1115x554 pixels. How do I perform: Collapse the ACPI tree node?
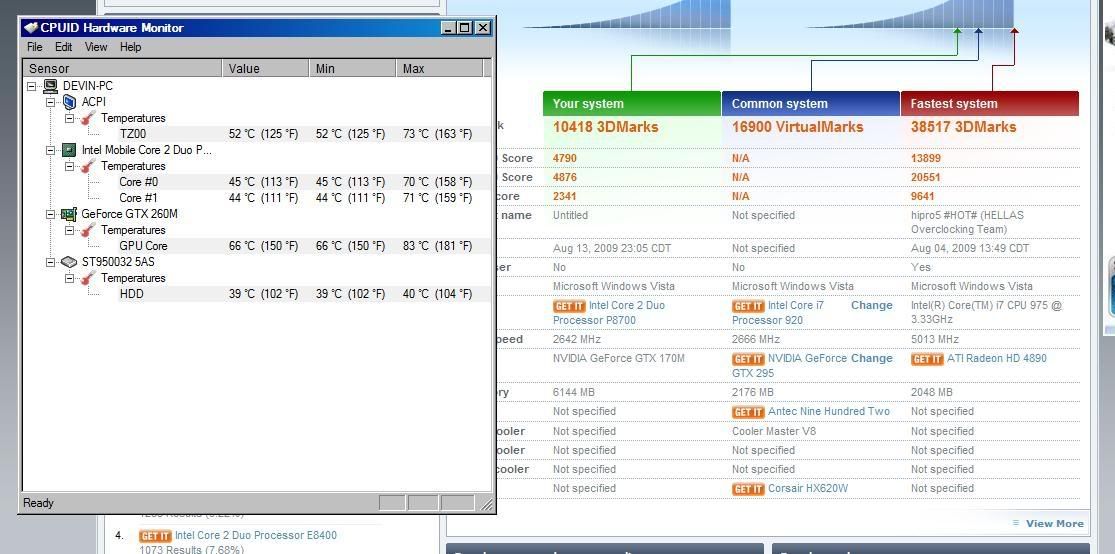coord(50,102)
